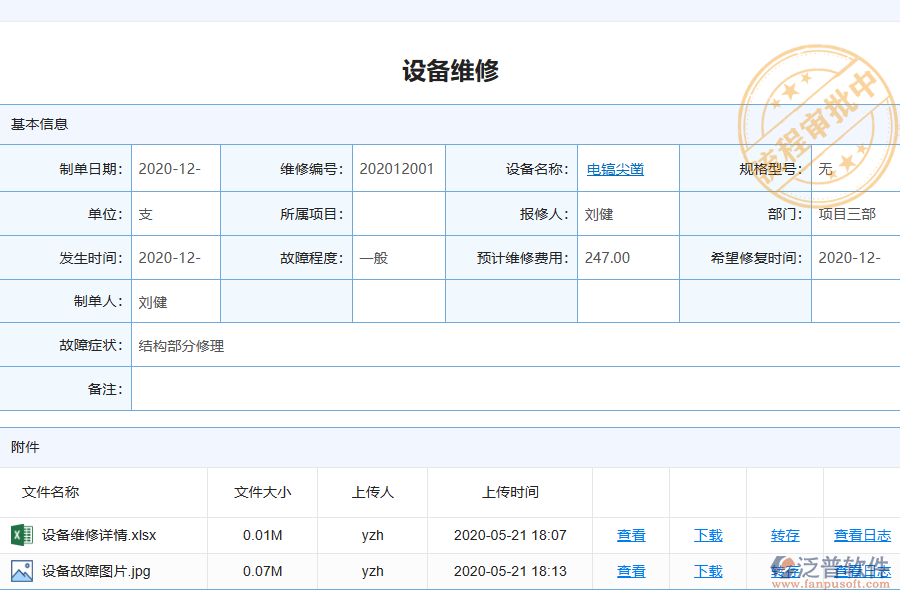Click the 设备维修 page title

450,71
